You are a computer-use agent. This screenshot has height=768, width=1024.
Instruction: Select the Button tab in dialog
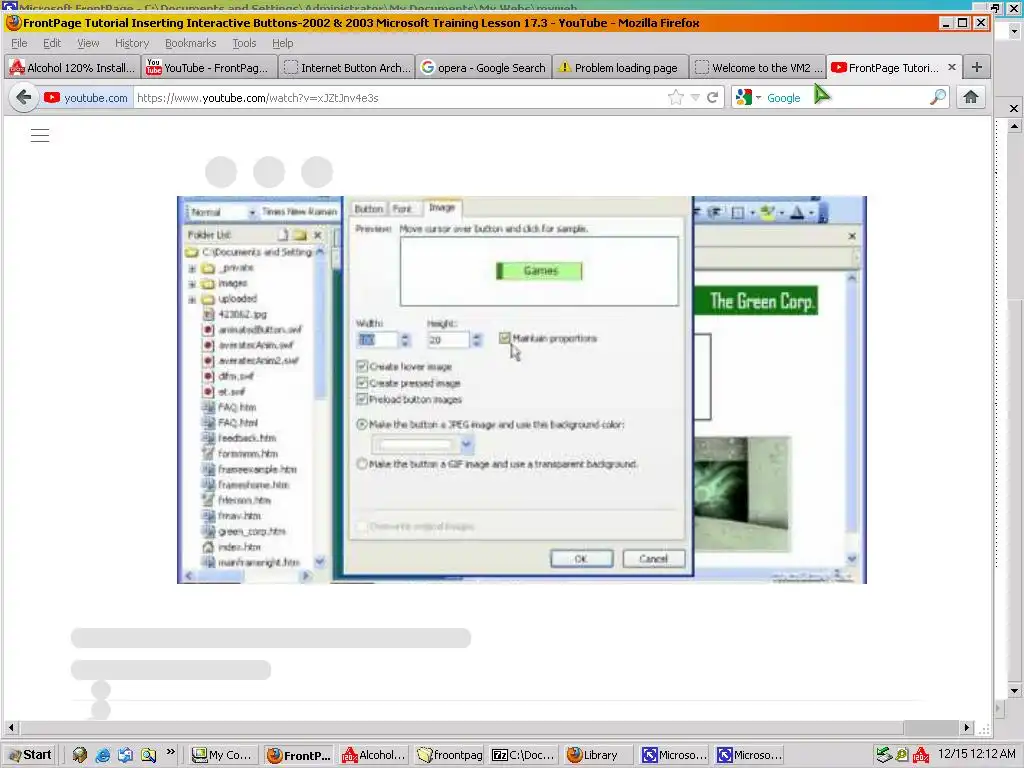tap(368, 209)
